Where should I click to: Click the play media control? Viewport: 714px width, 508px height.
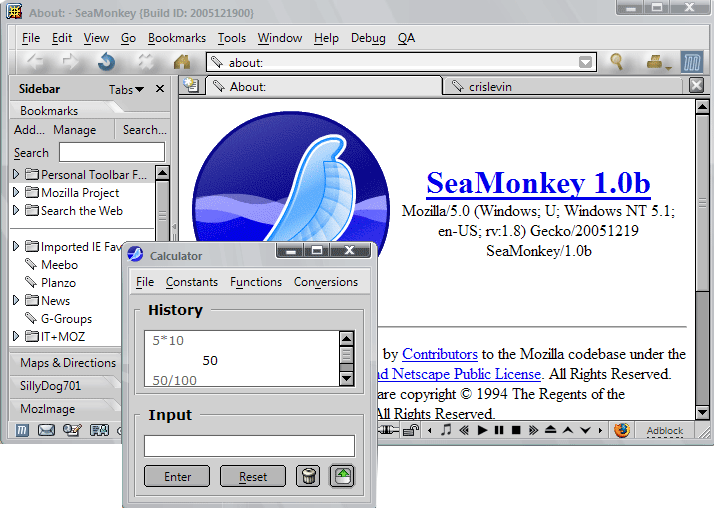click(482, 430)
